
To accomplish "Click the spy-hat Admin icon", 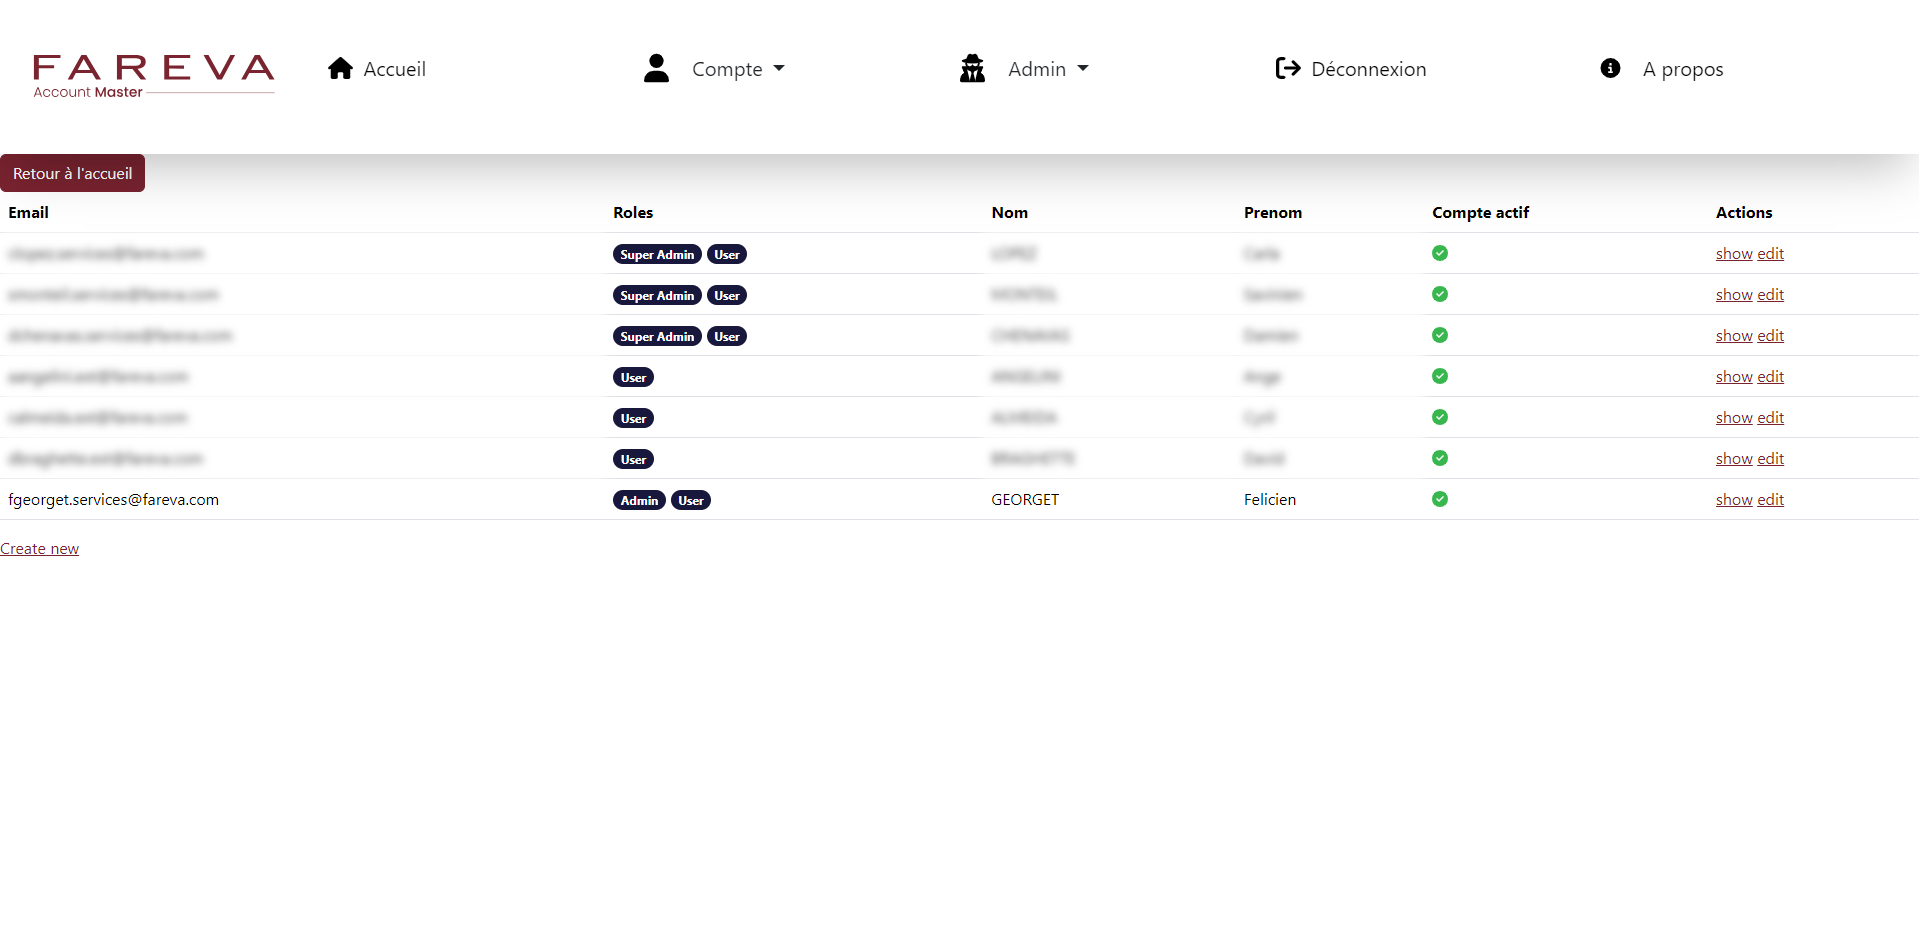I will pyautogui.click(x=972, y=68).
